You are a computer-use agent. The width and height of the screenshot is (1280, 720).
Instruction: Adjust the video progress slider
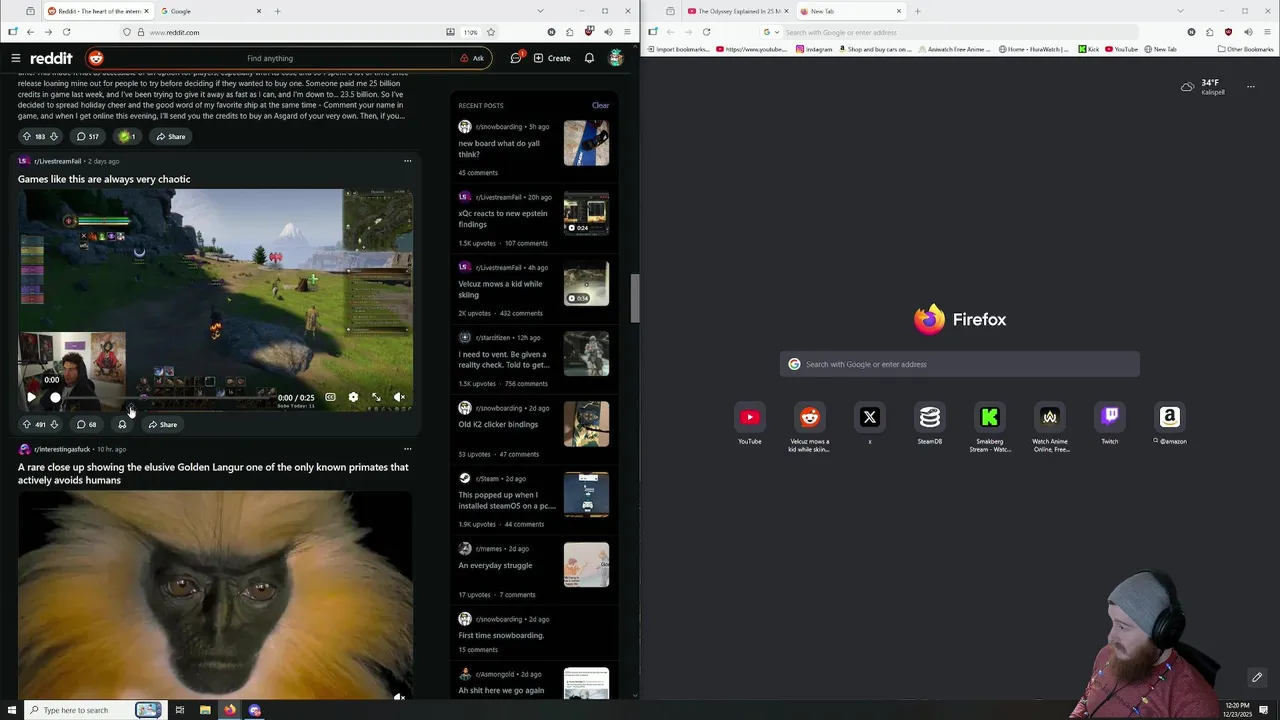point(165,397)
